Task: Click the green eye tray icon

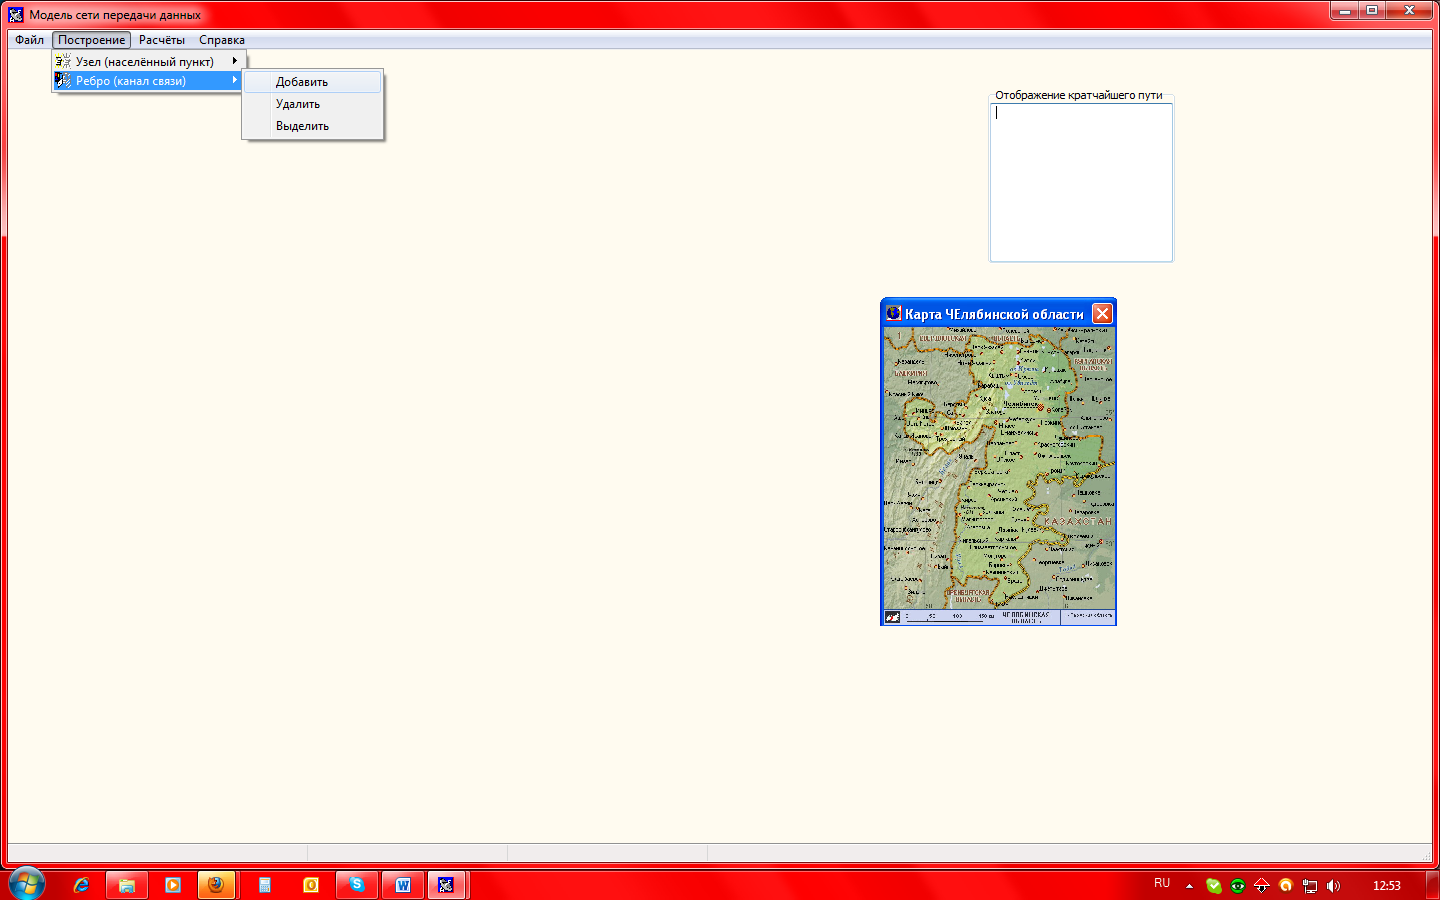Action: 1238,885
